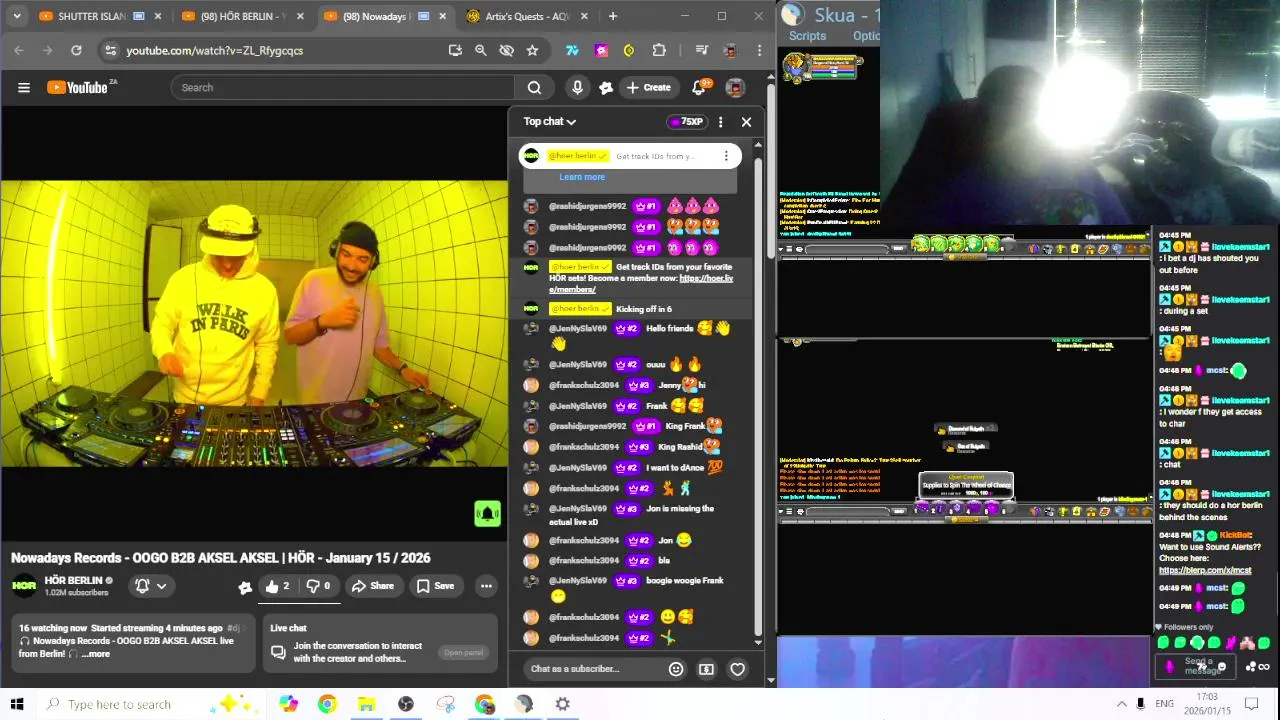Open the Chrome extensions puzzle icon
Screen dimensions: 1280x720
[x=659, y=50]
